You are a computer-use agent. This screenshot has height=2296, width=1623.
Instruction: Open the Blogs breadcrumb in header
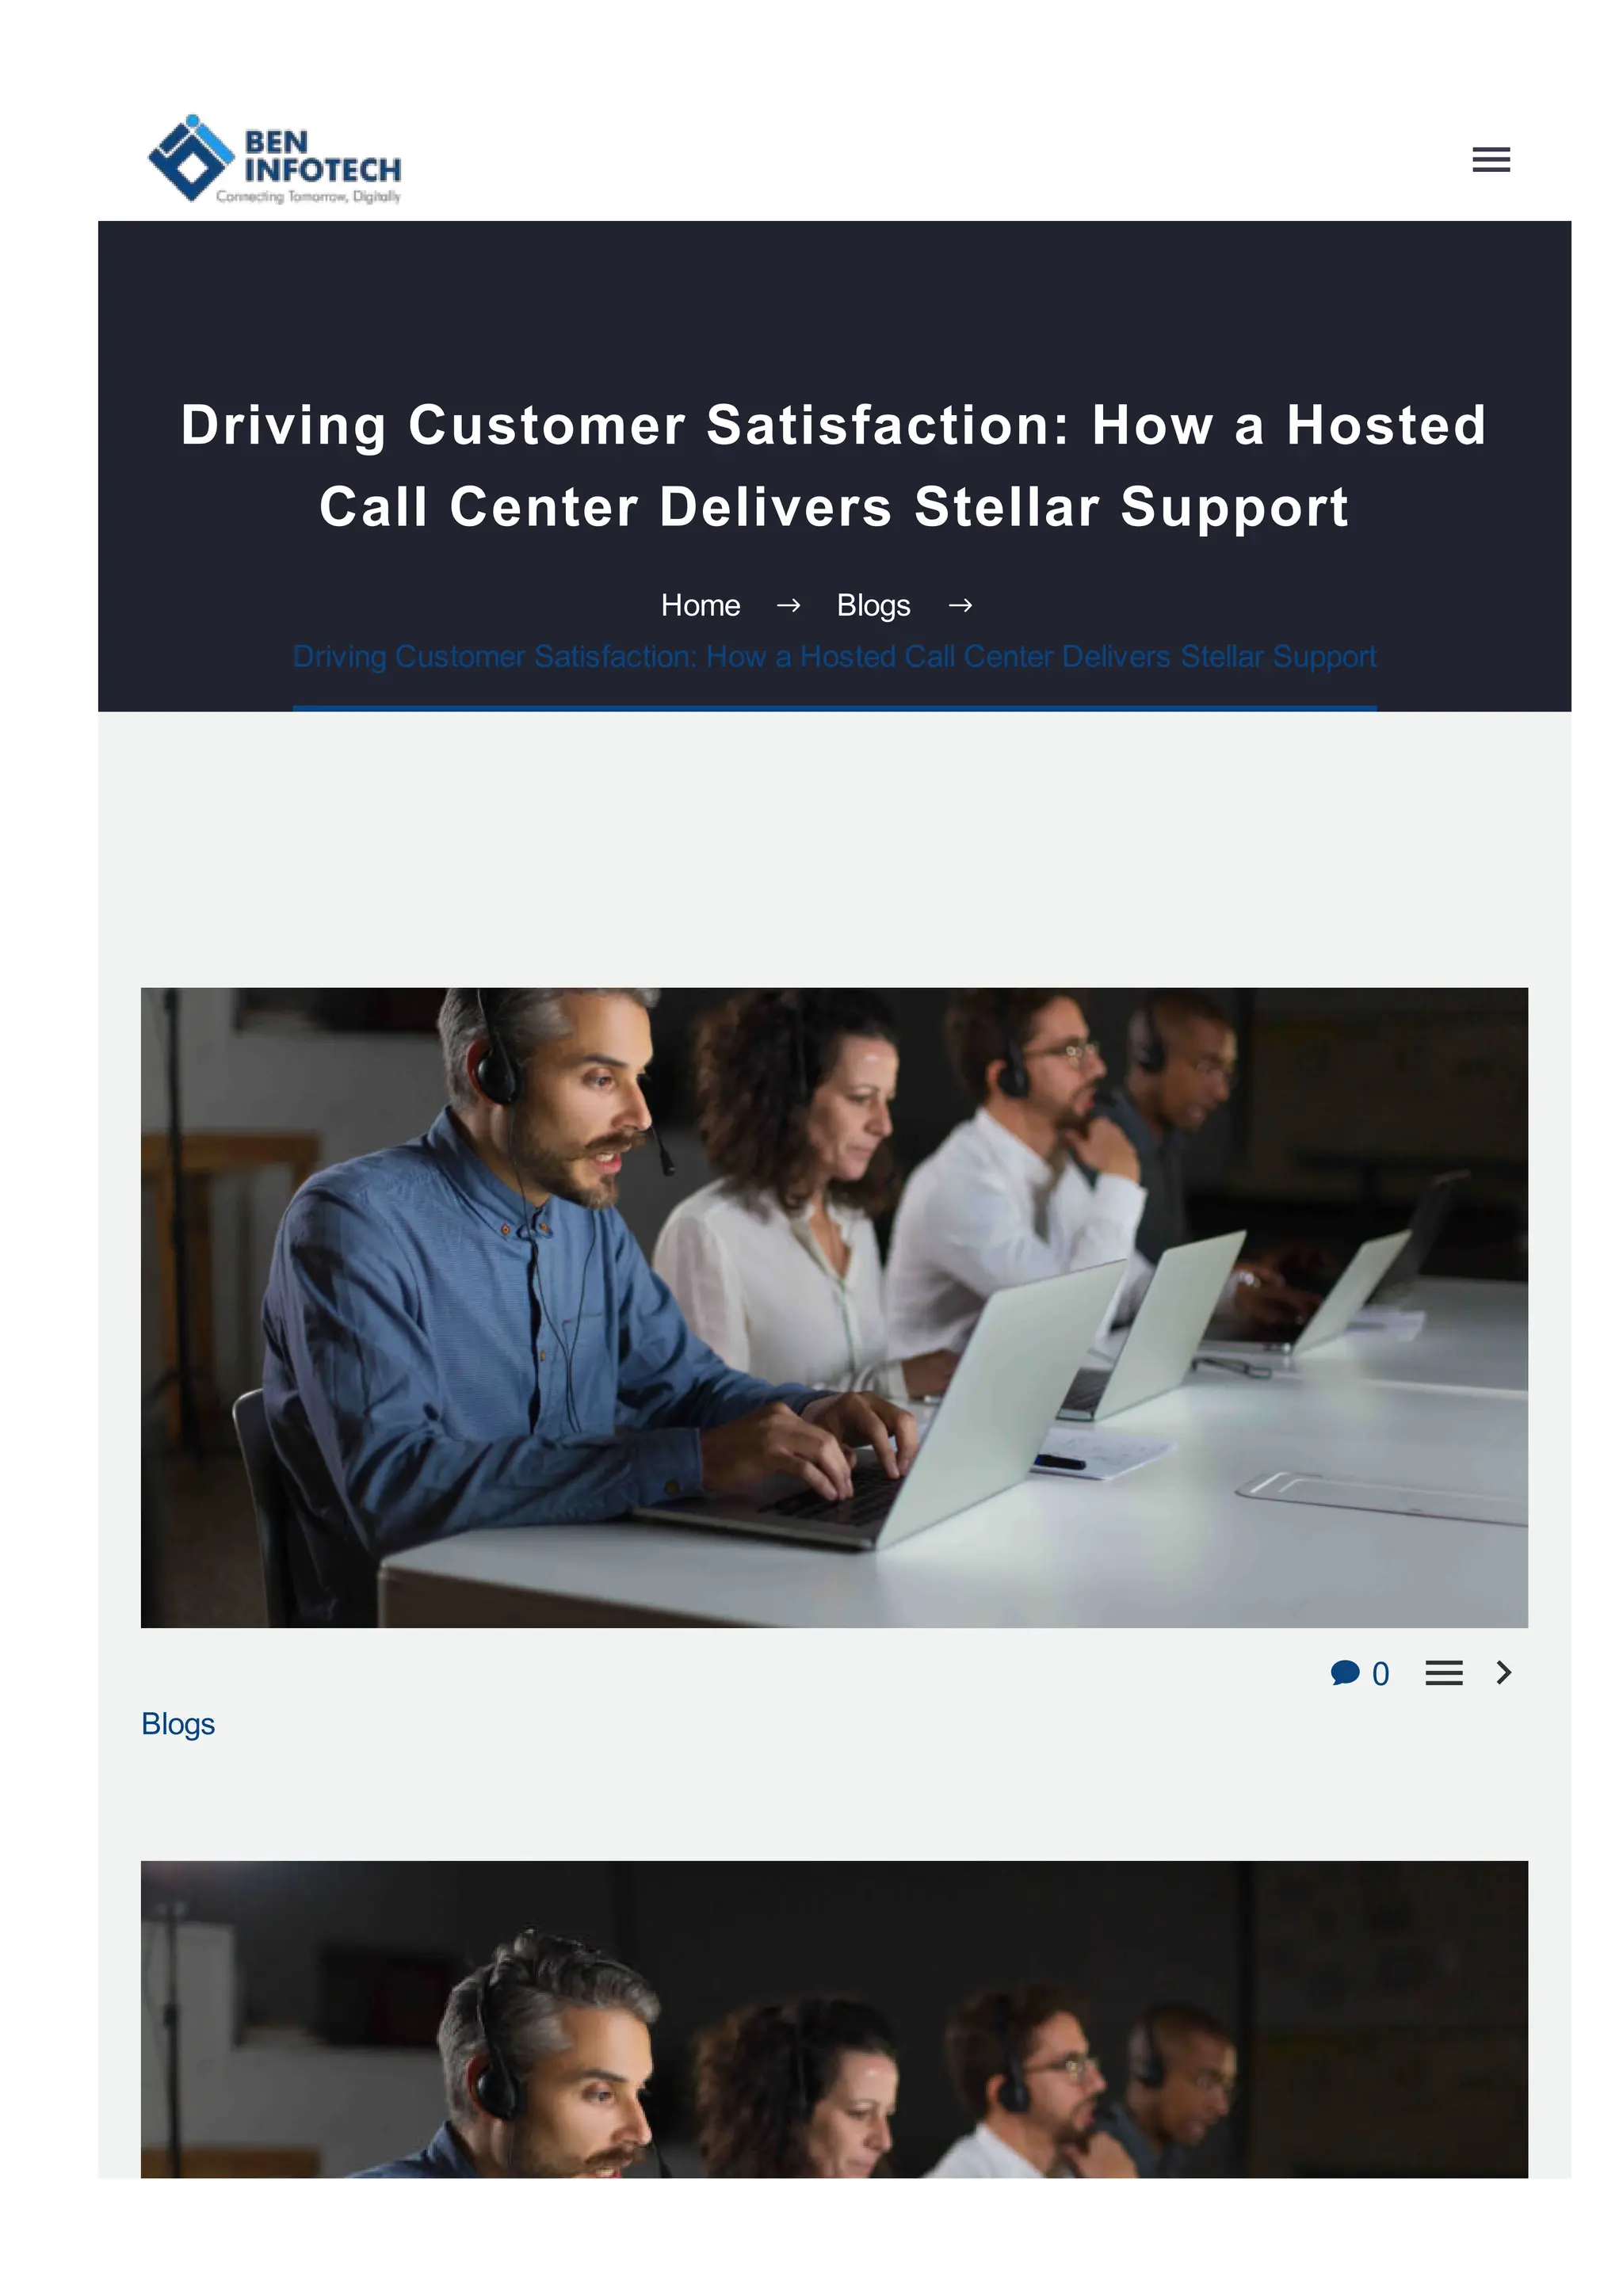(873, 605)
